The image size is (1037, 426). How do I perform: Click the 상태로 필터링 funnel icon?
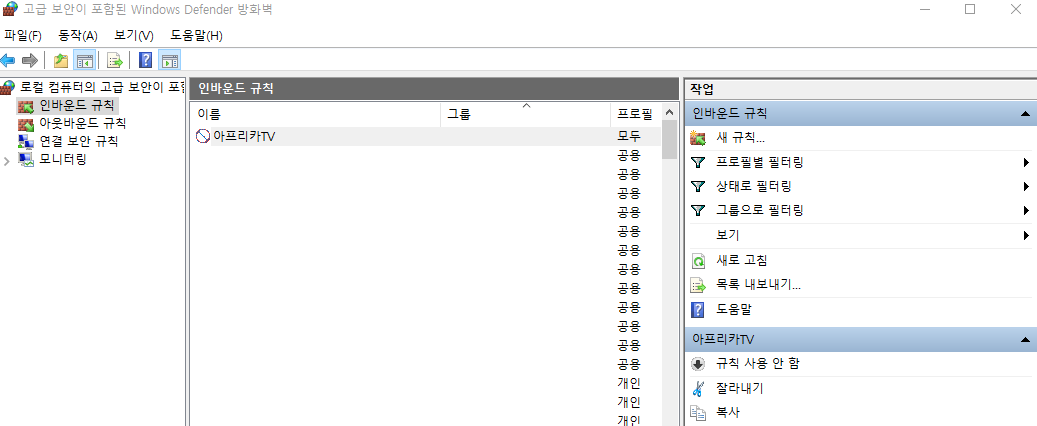(x=698, y=187)
